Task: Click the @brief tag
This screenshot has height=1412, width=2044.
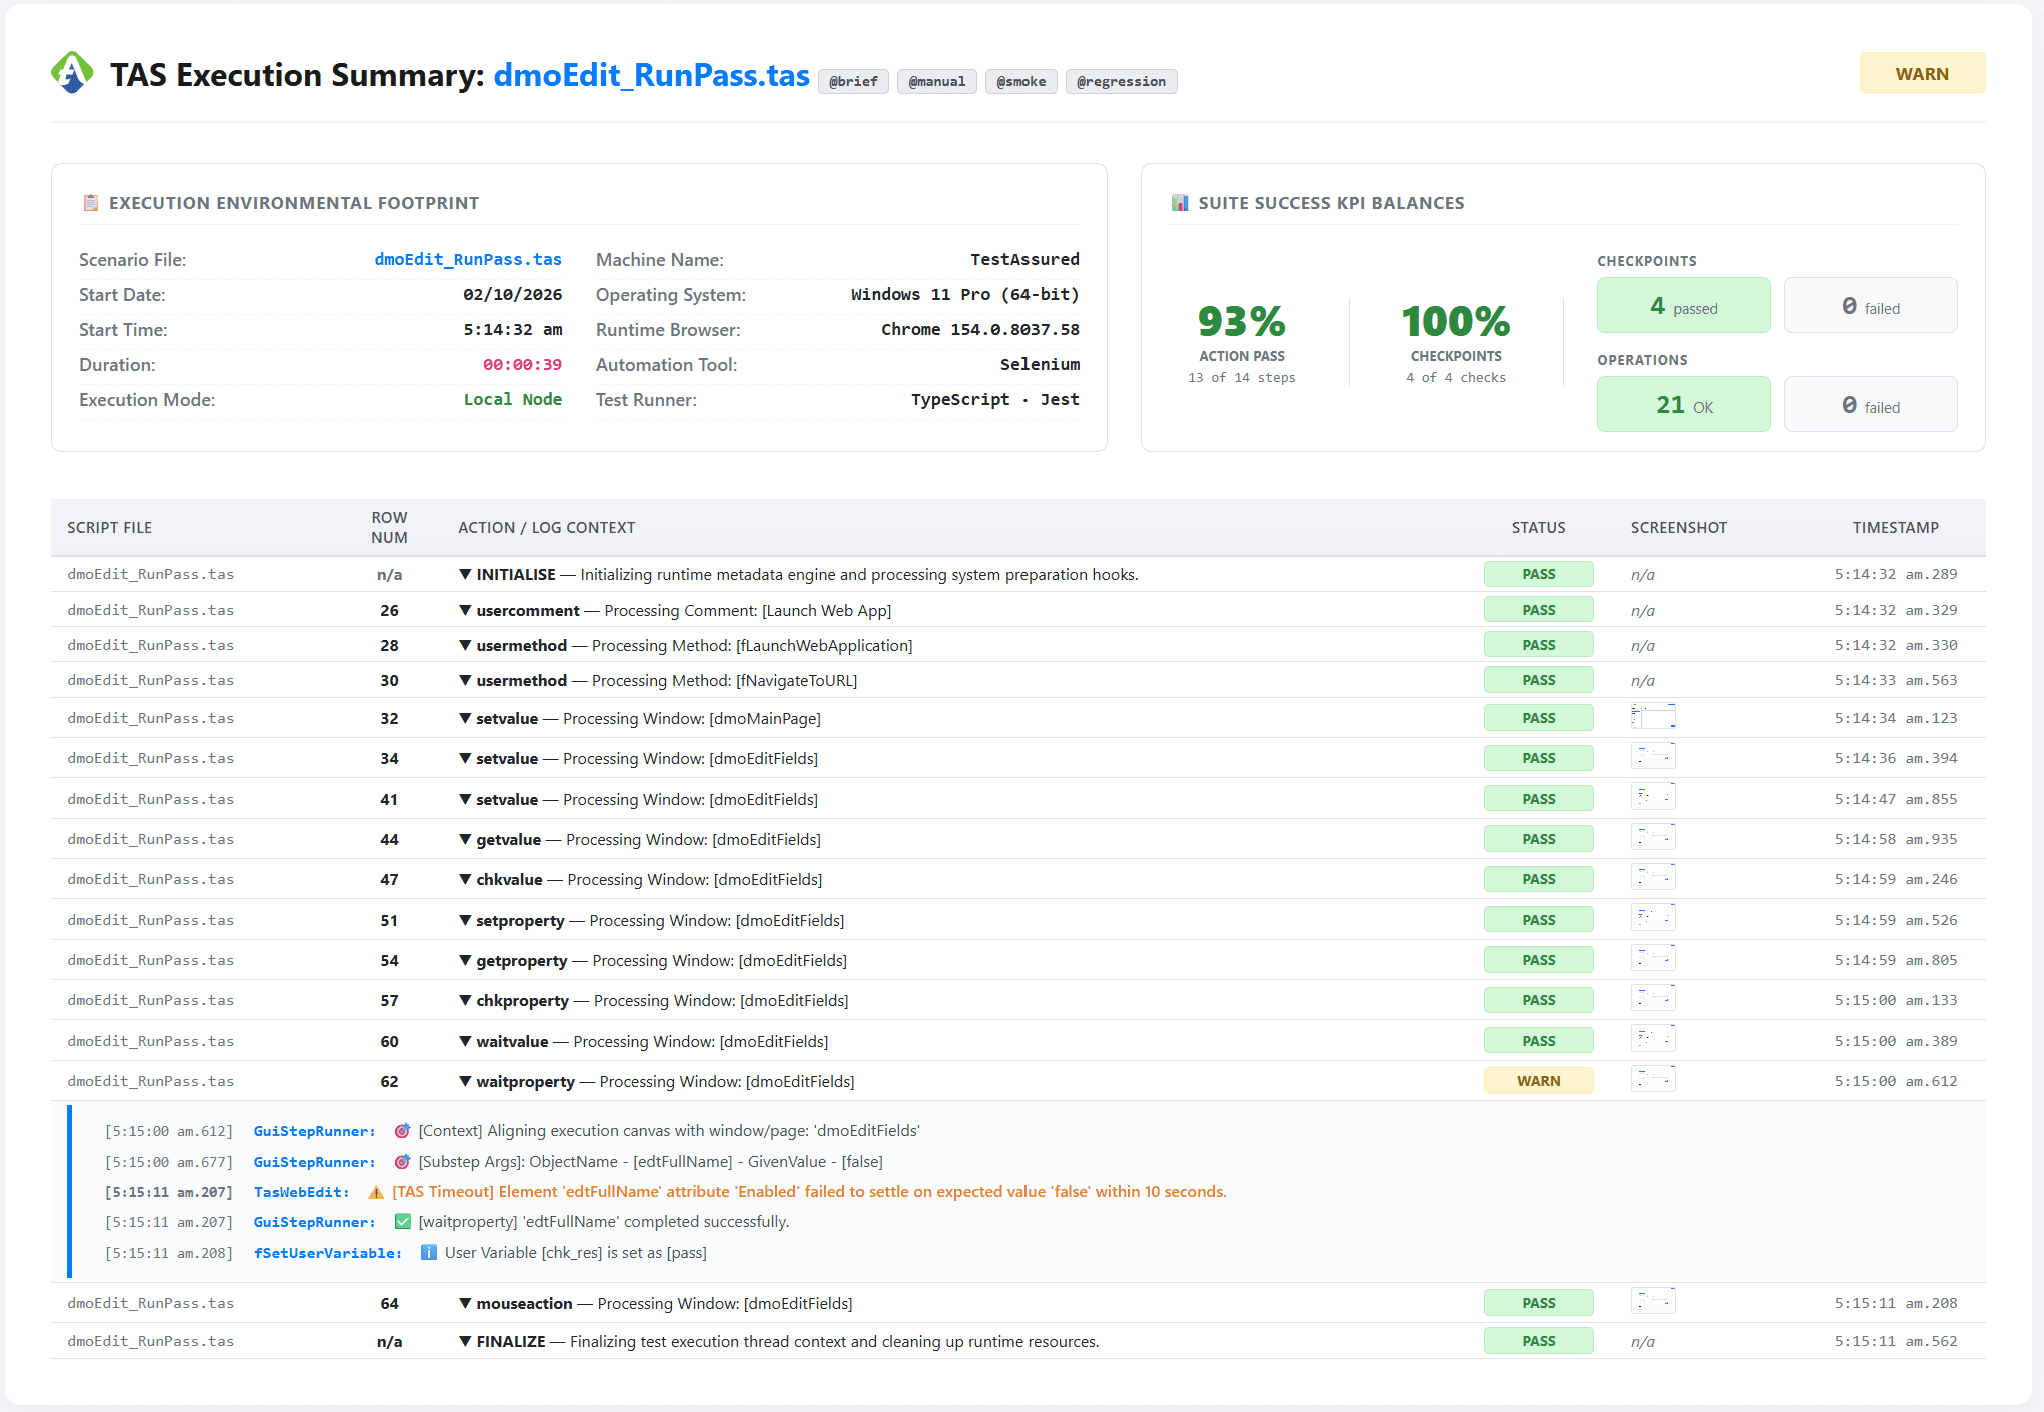Action: pos(853,81)
